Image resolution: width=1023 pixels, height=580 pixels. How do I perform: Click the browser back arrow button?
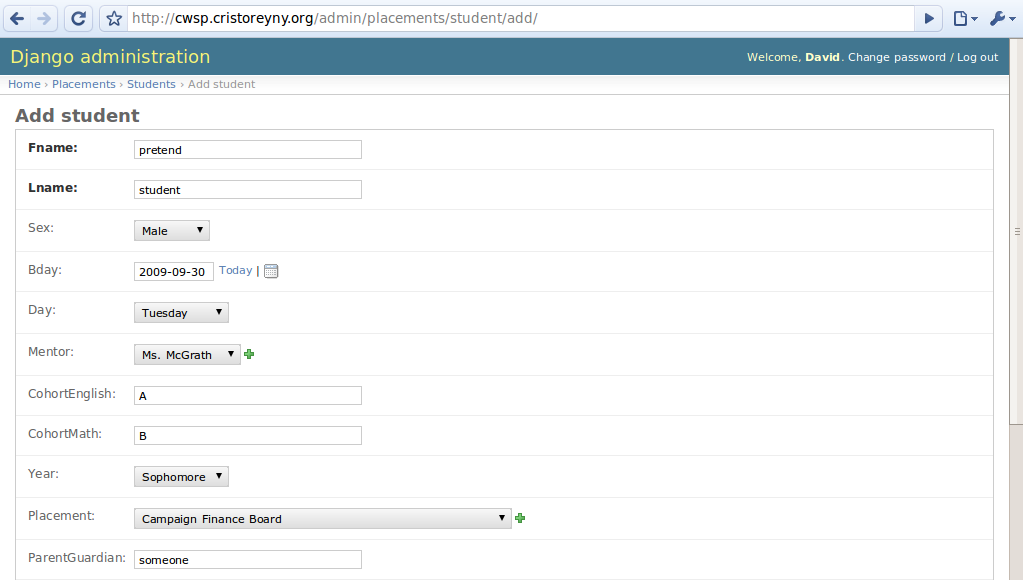tap(18, 18)
